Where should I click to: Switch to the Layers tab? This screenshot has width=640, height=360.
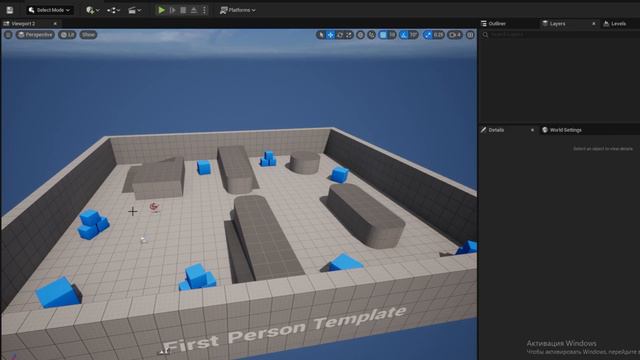click(554, 24)
